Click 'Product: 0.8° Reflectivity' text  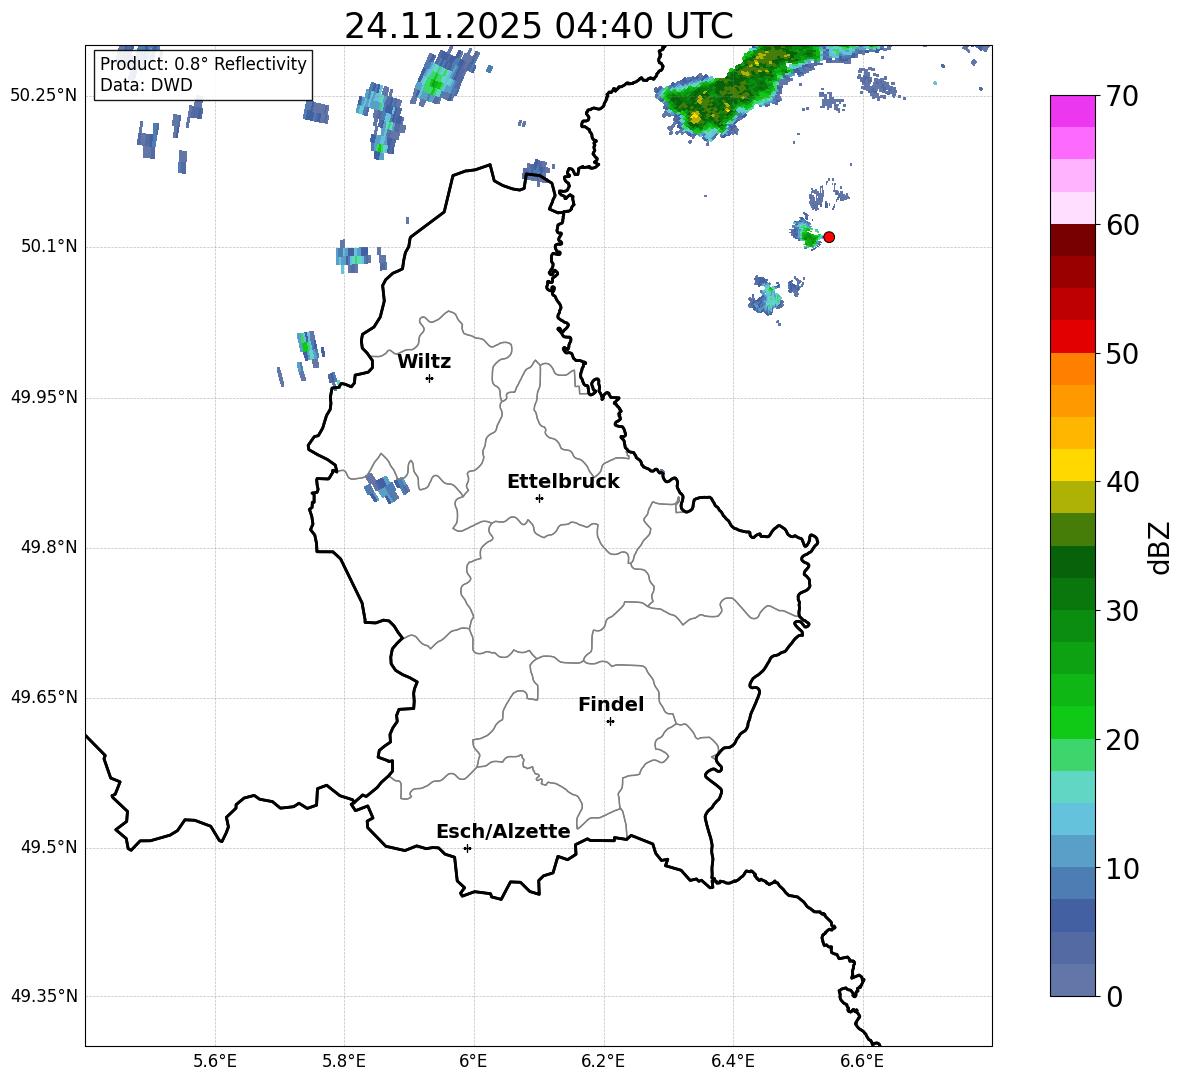click(203, 64)
